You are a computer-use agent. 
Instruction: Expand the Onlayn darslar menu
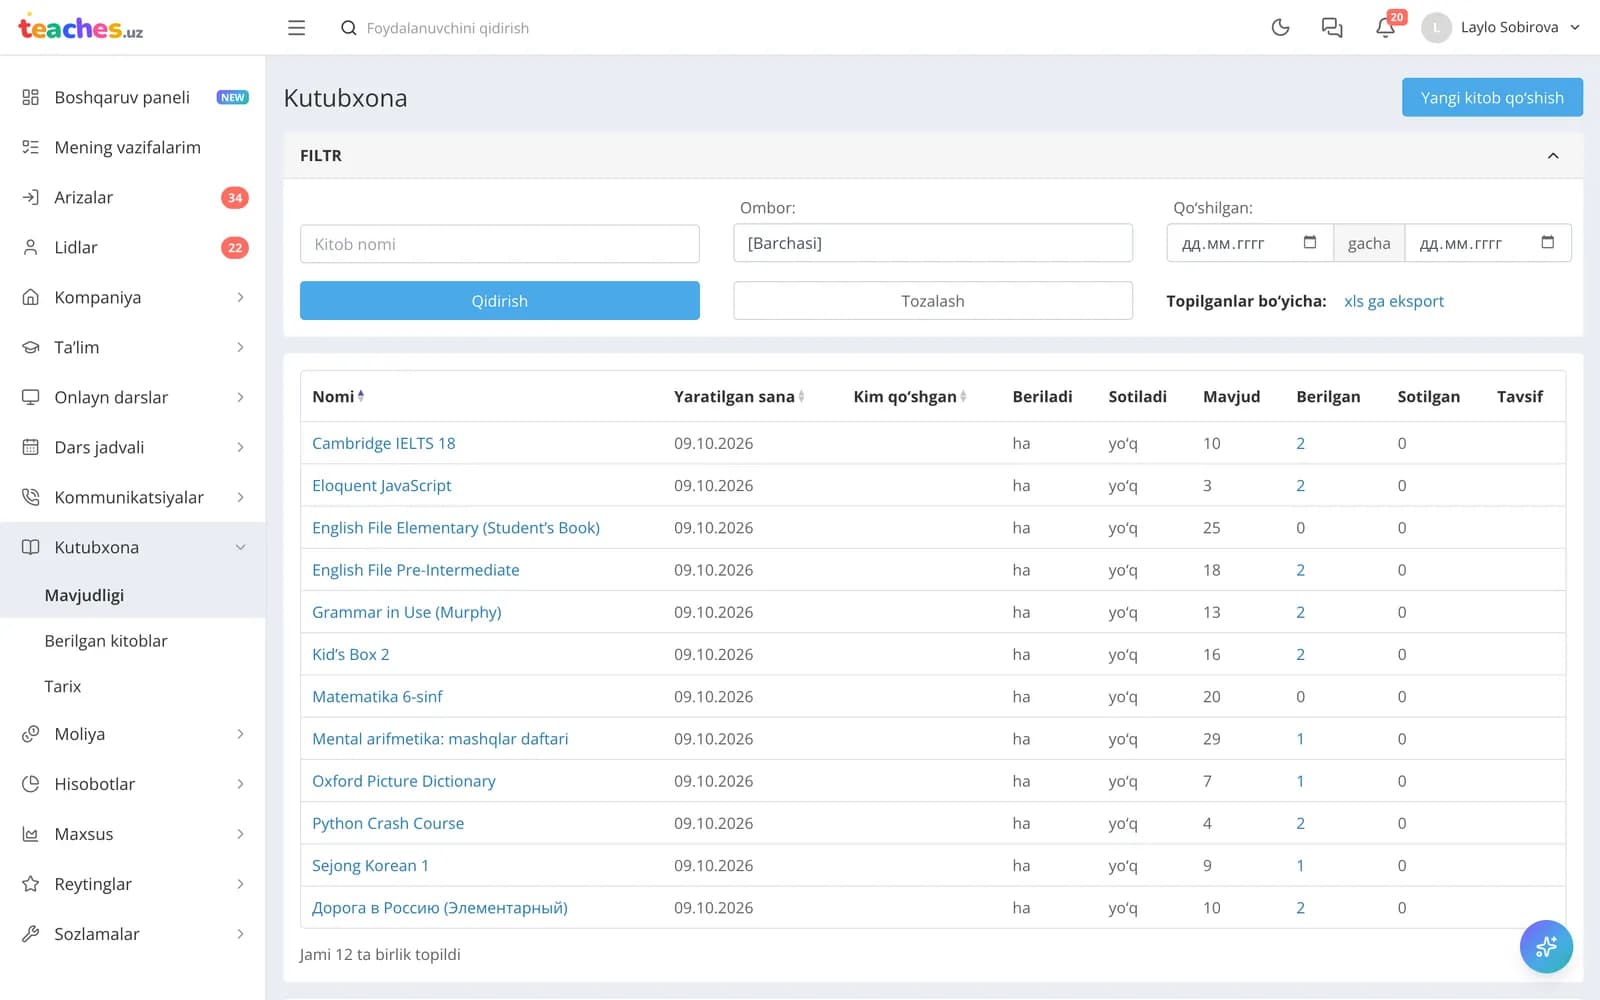(x=132, y=397)
